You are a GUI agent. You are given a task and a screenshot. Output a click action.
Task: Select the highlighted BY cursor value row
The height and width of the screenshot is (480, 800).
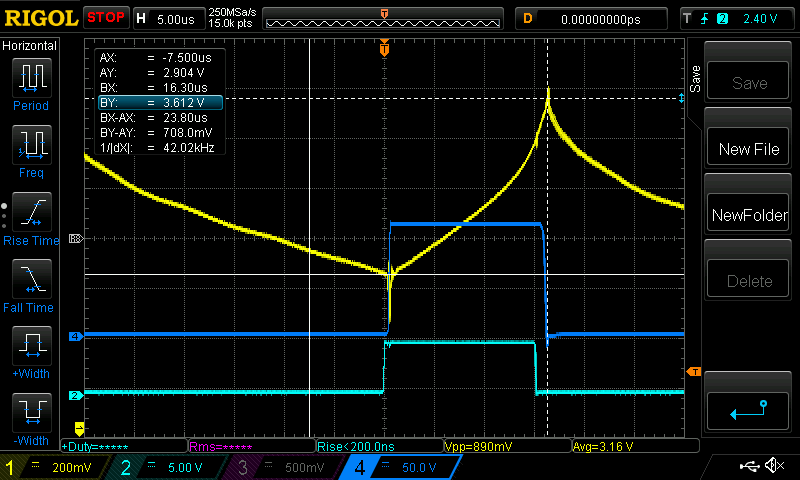(158, 102)
